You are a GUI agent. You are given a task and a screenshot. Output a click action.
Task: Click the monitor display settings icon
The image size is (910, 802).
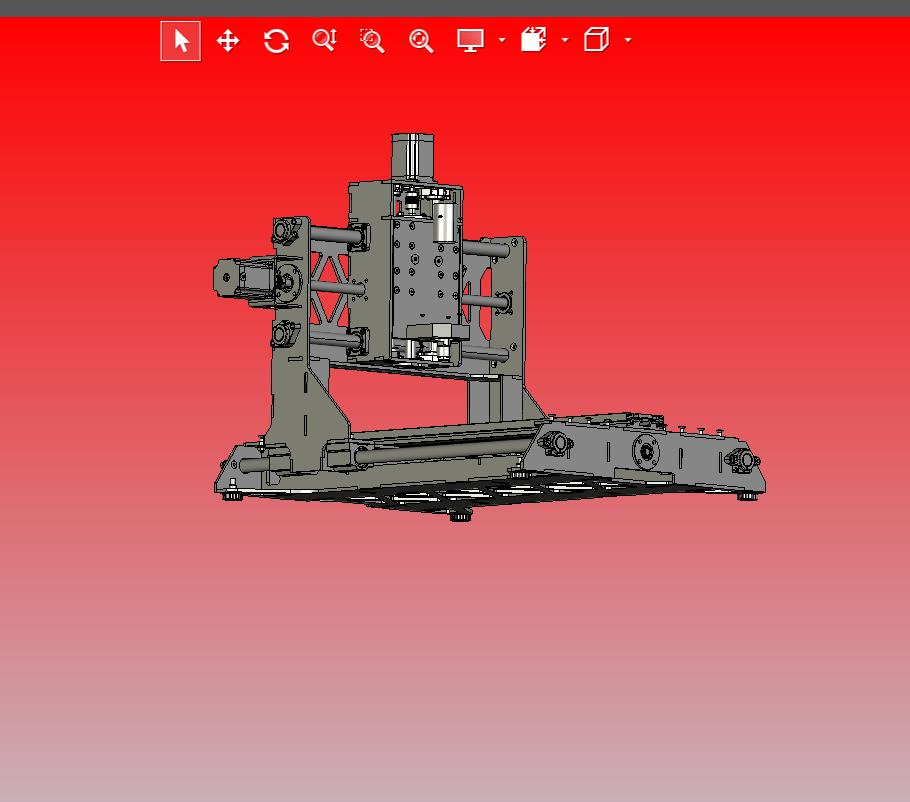click(x=470, y=41)
